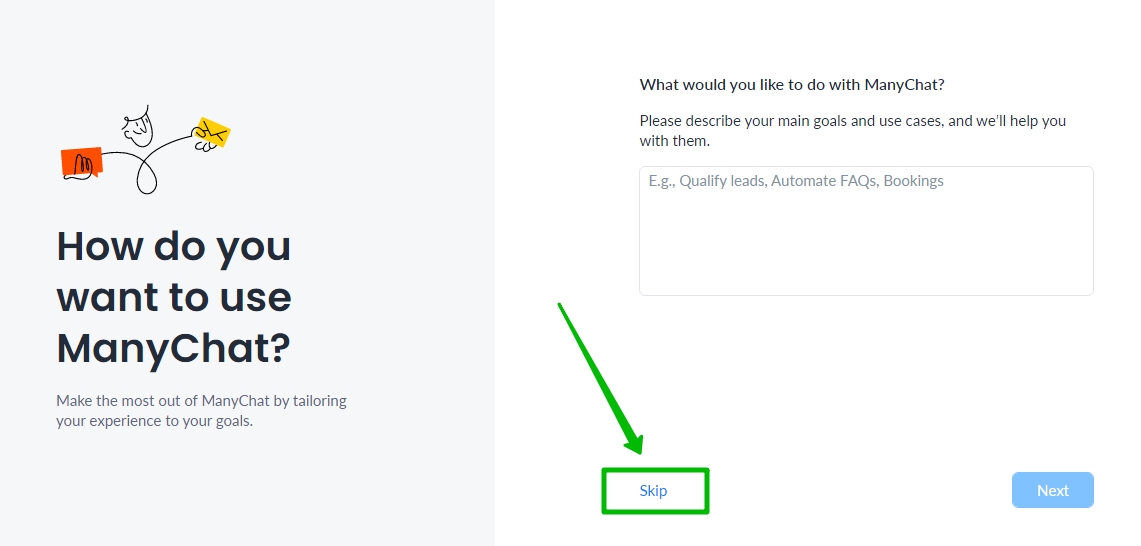Click the large "ManyChat?" heading word
Viewport: 1141px width, 546px height.
[173, 348]
